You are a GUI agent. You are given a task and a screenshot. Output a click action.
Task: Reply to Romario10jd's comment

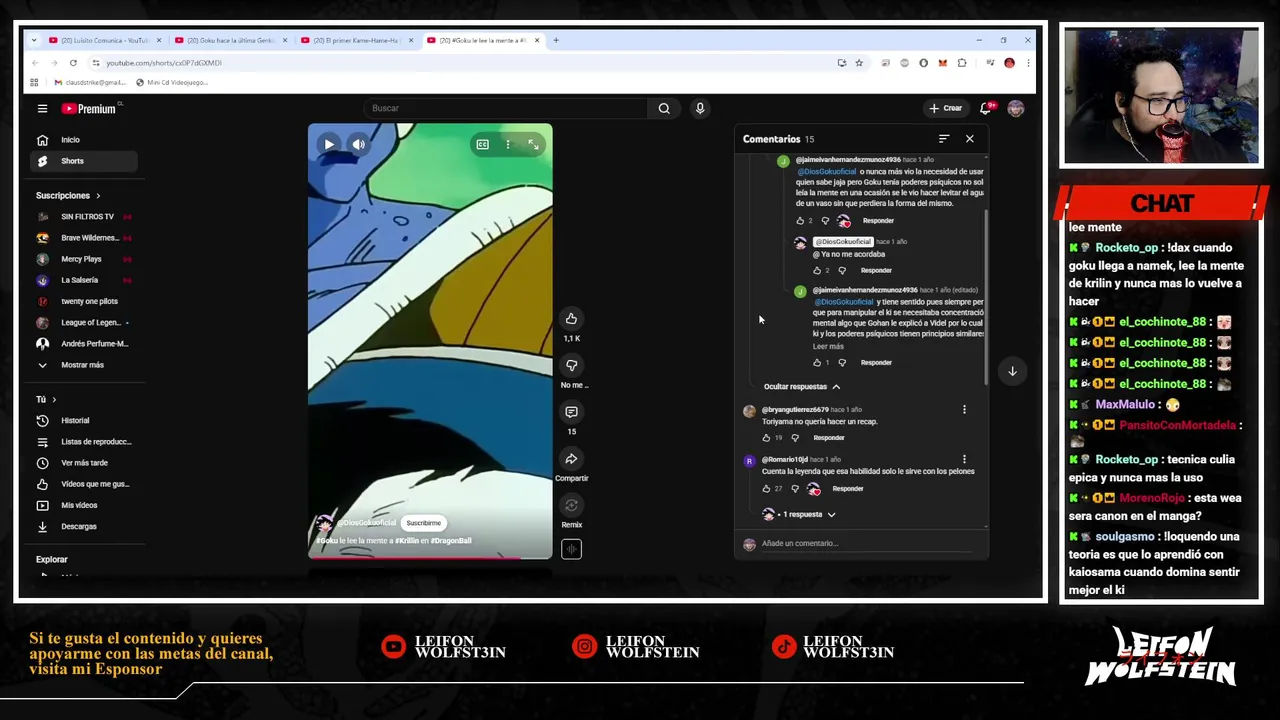[x=848, y=489]
